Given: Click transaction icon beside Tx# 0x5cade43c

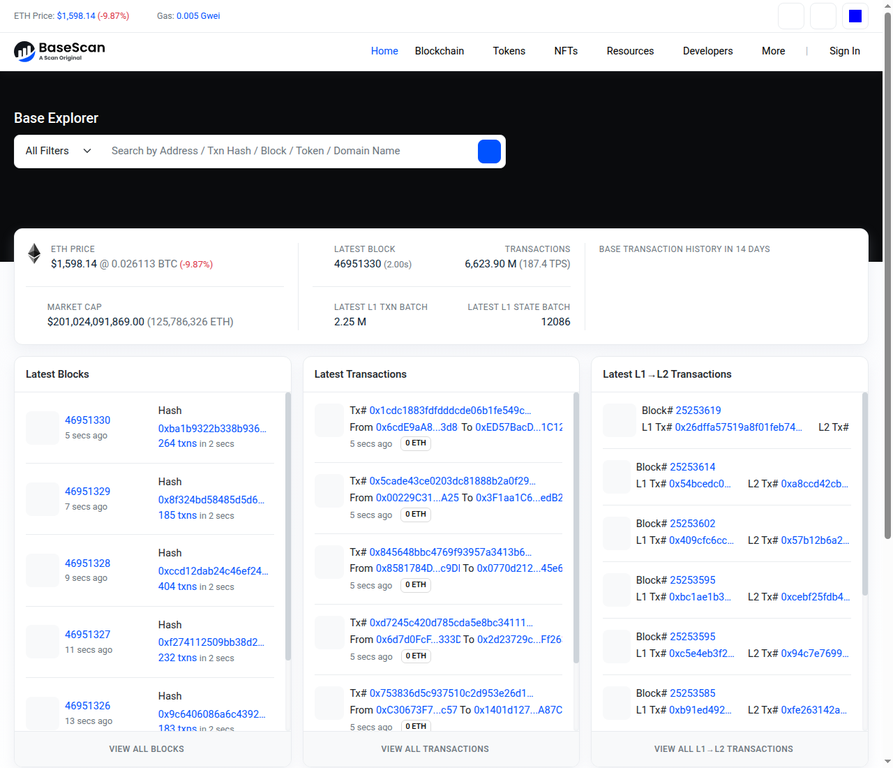Looking at the screenshot, I should pyautogui.click(x=329, y=491).
